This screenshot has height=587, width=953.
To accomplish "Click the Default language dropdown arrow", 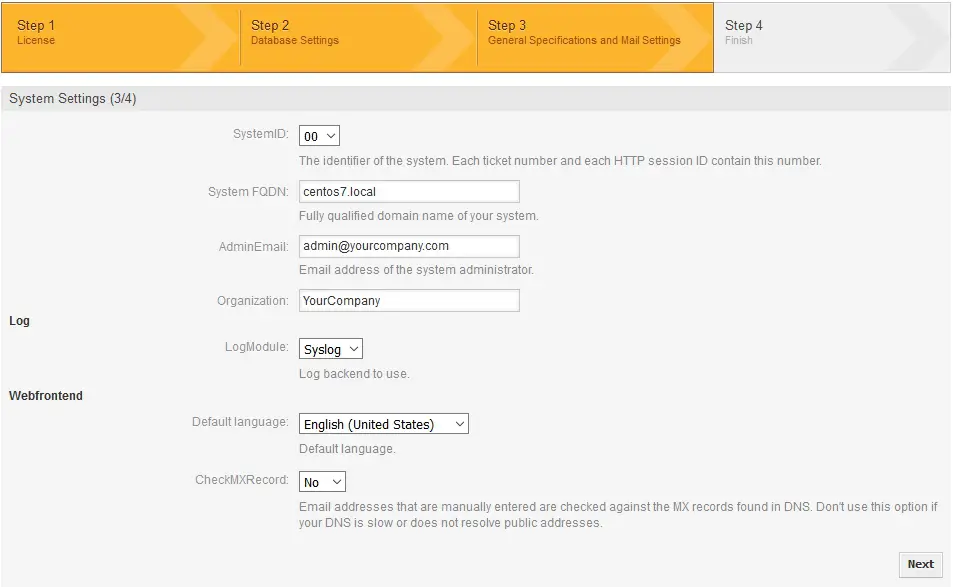I will (x=460, y=423).
